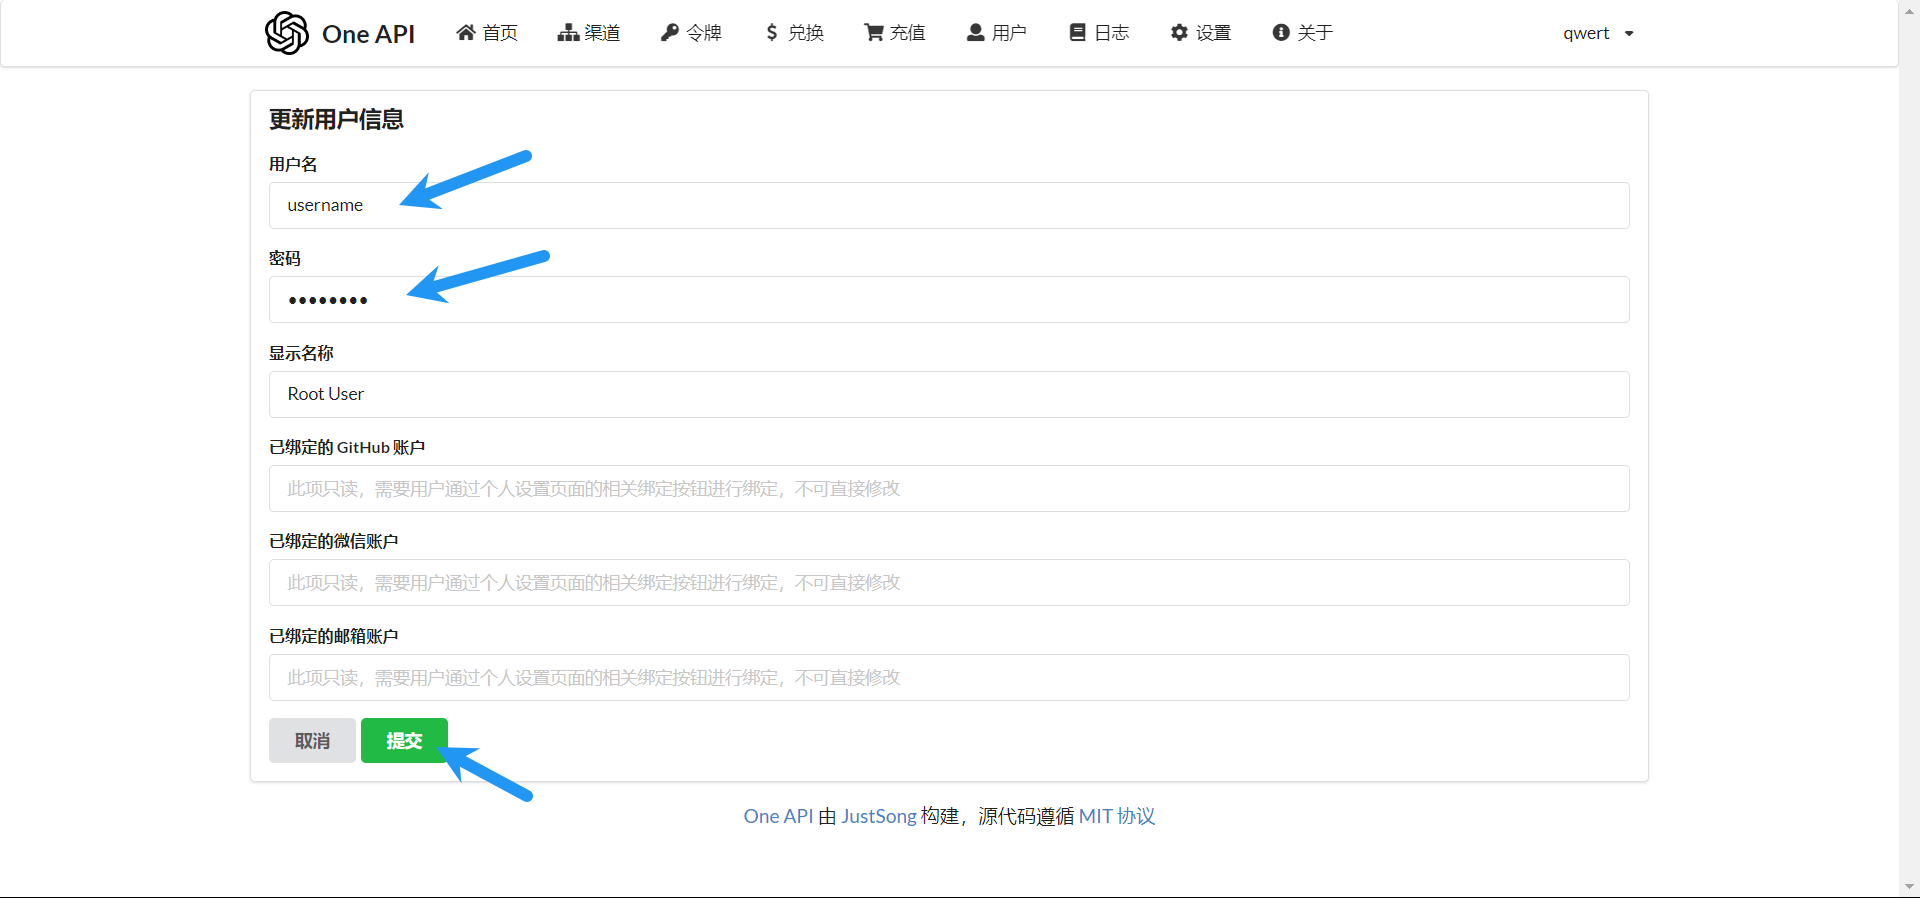Click into the 密码 password field
The width and height of the screenshot is (1920, 898).
(948, 300)
